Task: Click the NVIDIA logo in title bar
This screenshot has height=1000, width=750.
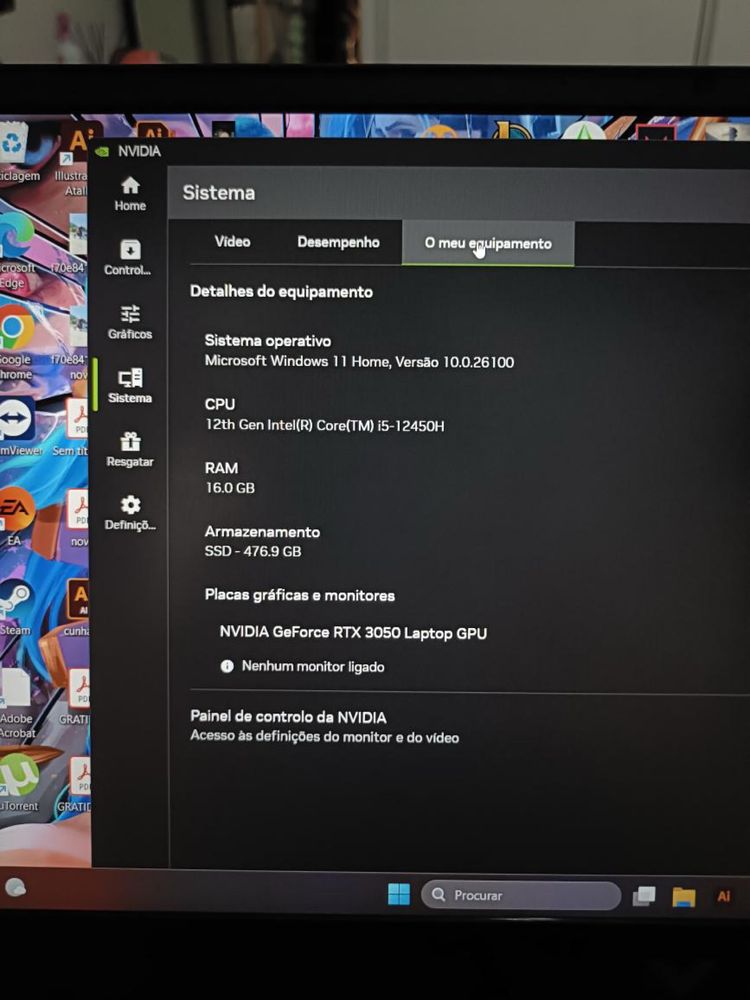Action: (102, 152)
